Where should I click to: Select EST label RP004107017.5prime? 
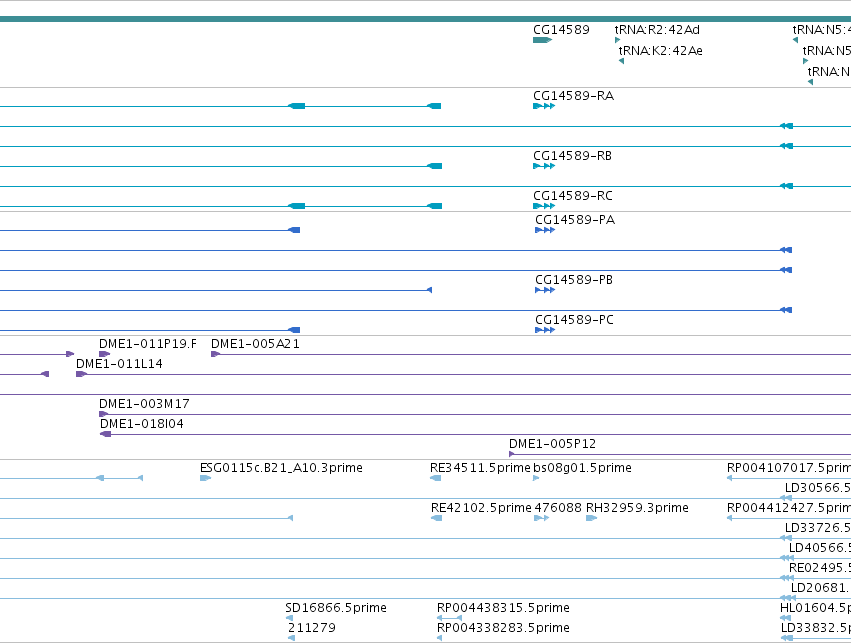789,468
